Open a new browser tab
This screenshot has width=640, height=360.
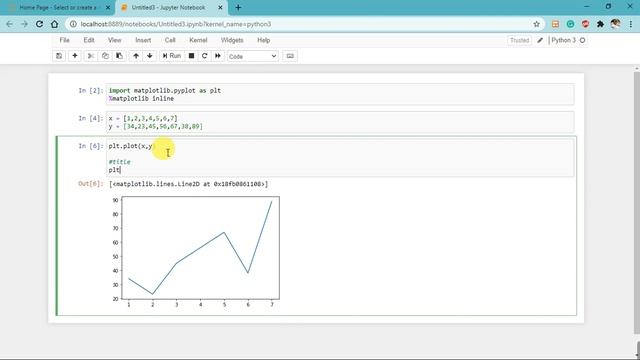click(238, 7)
